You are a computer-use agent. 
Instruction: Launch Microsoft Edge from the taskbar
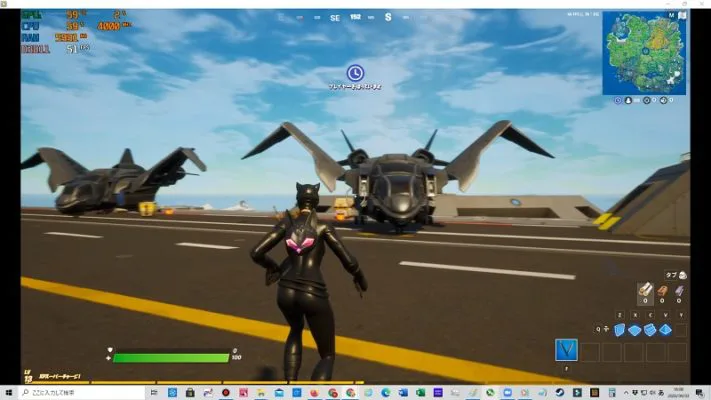point(386,393)
